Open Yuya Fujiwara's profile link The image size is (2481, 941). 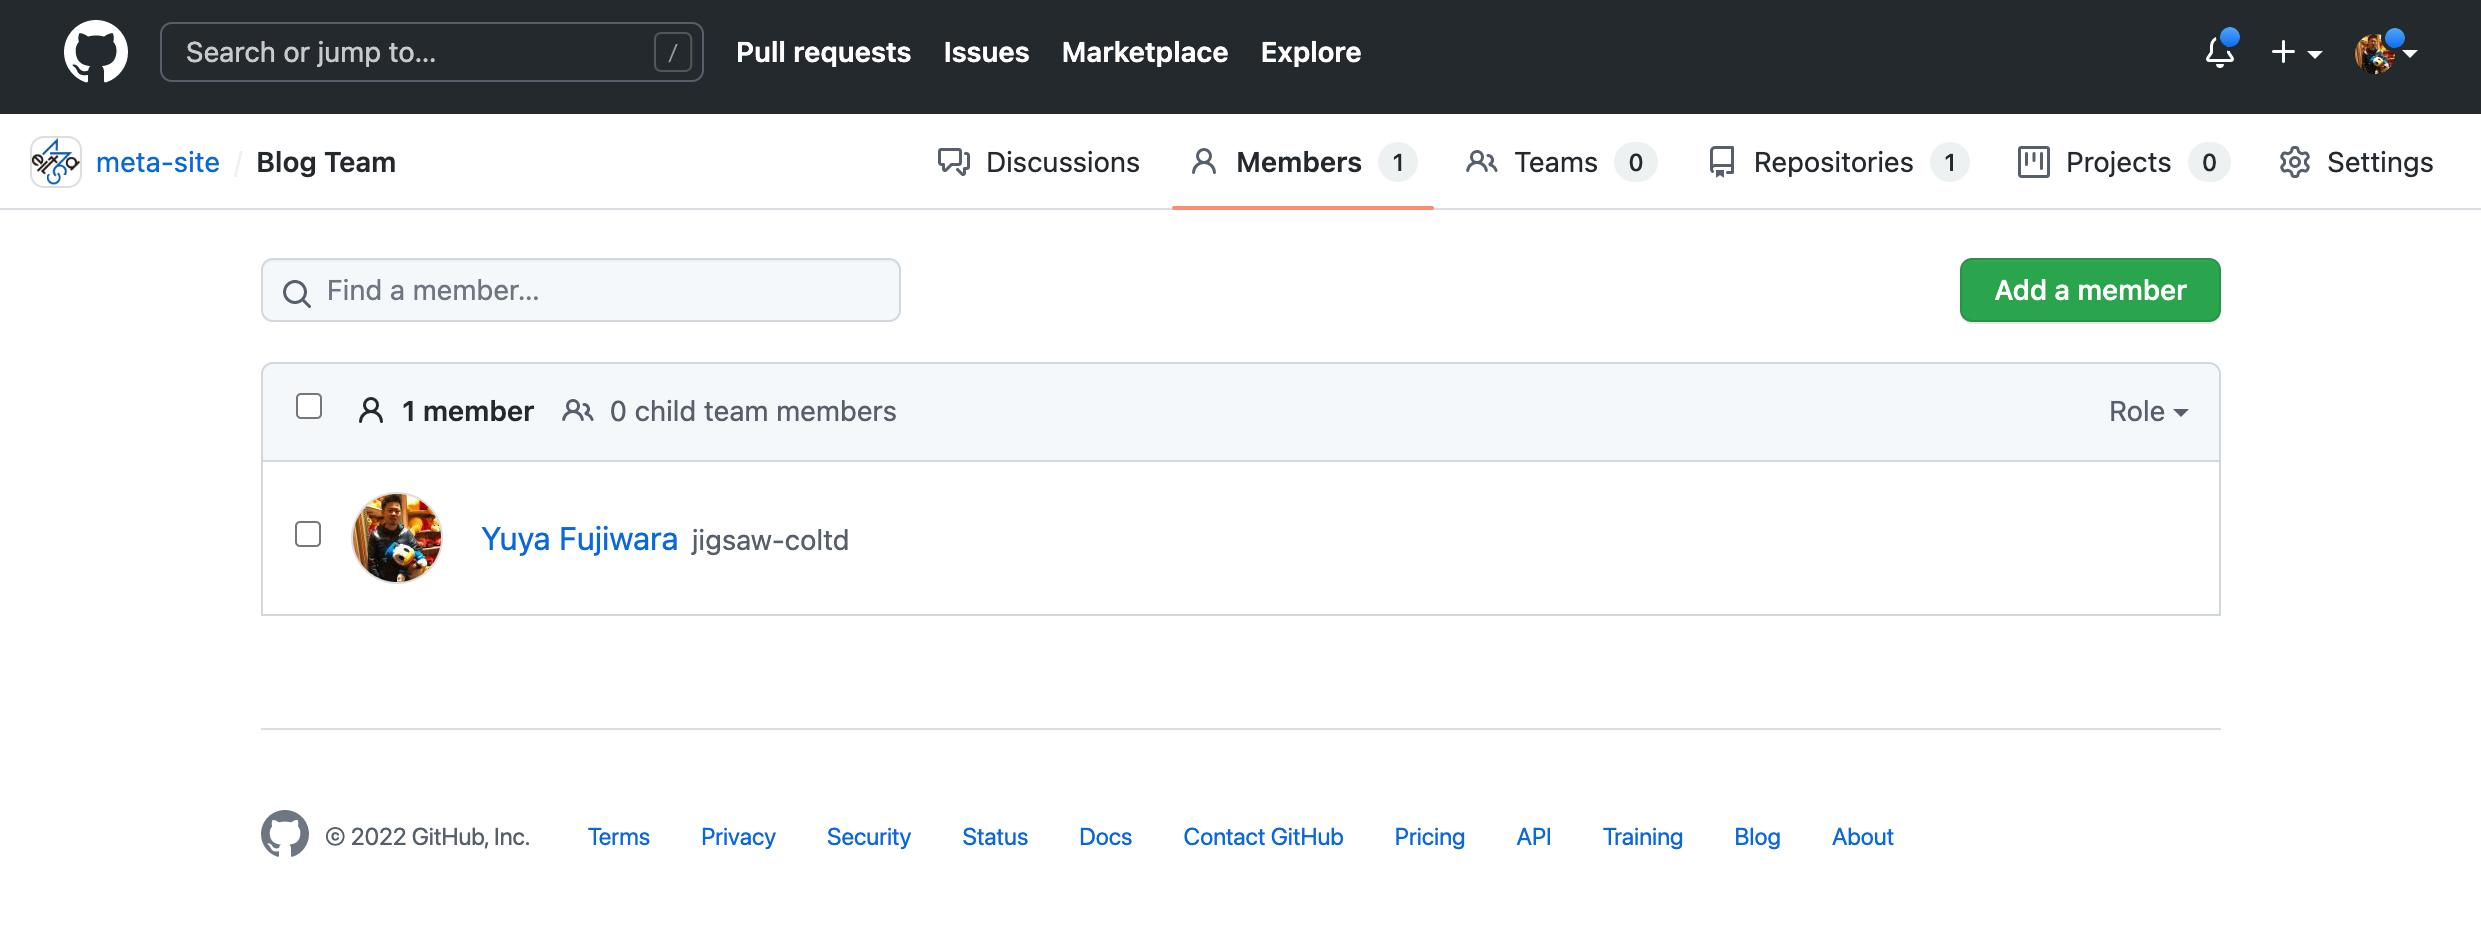coord(579,539)
